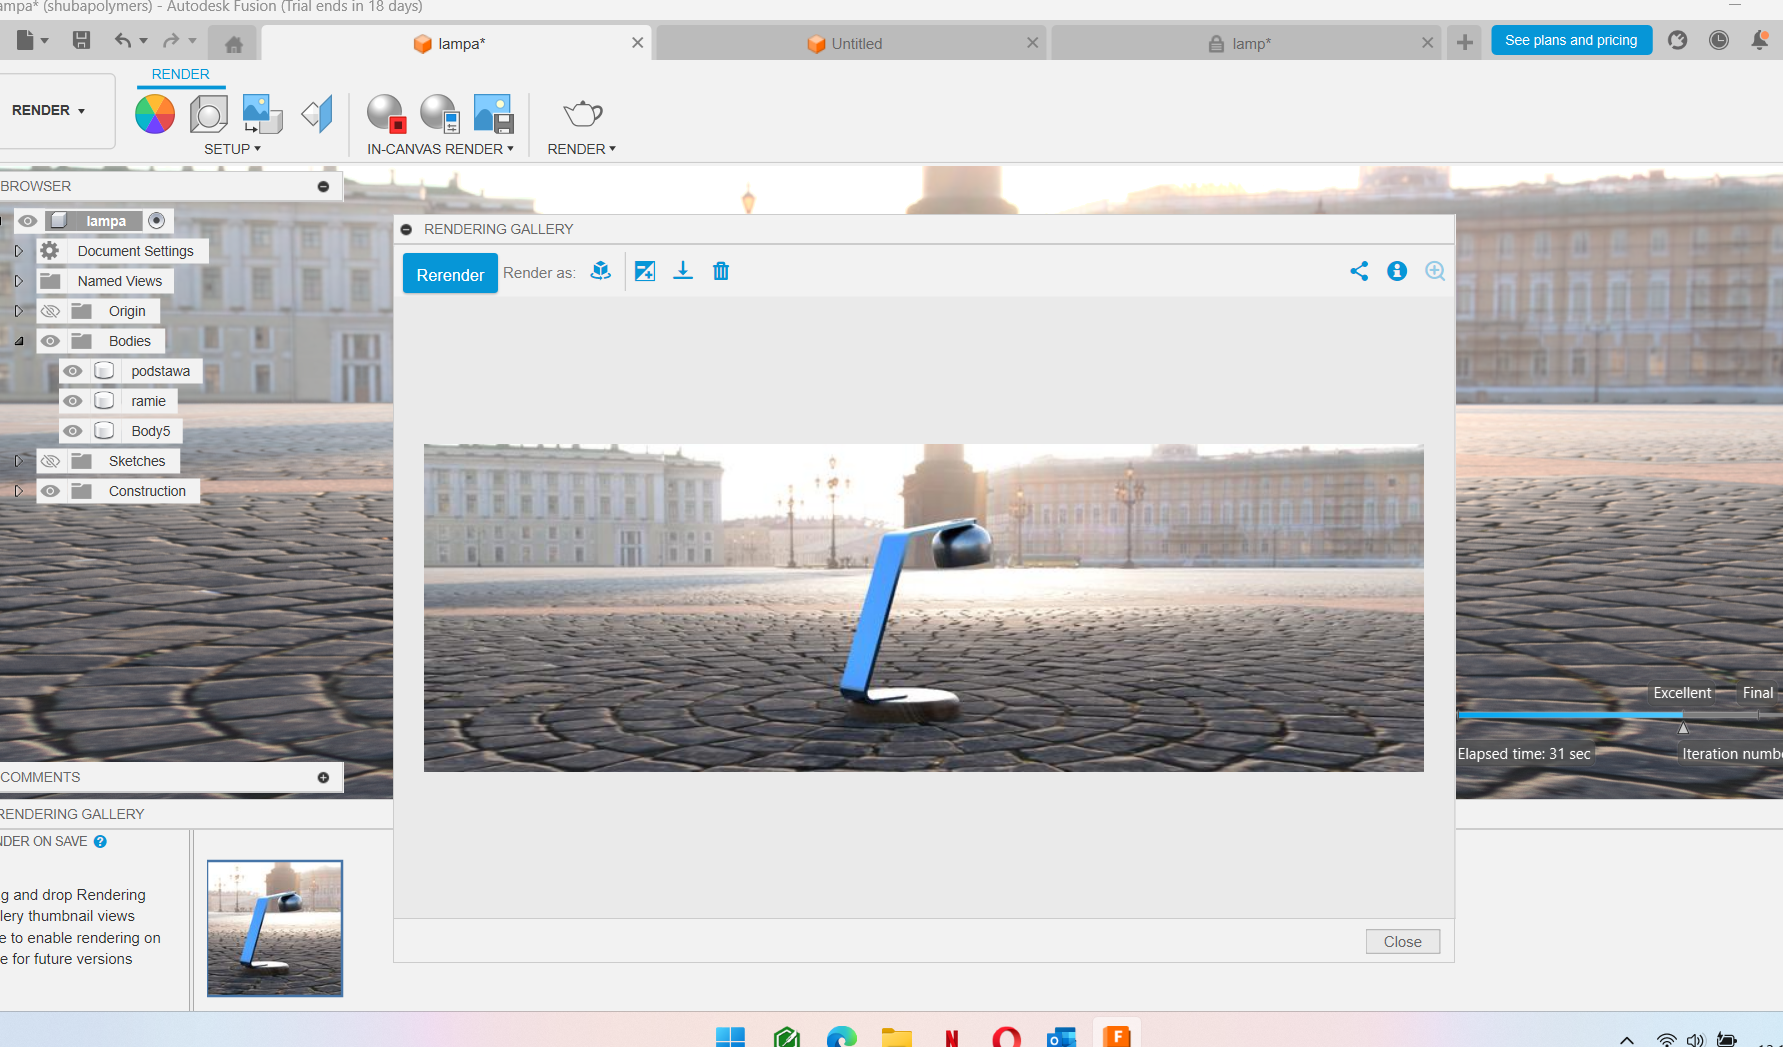The image size is (1783, 1047).
Task: Click the In-Canvas Render stop icon
Action: coord(386,114)
